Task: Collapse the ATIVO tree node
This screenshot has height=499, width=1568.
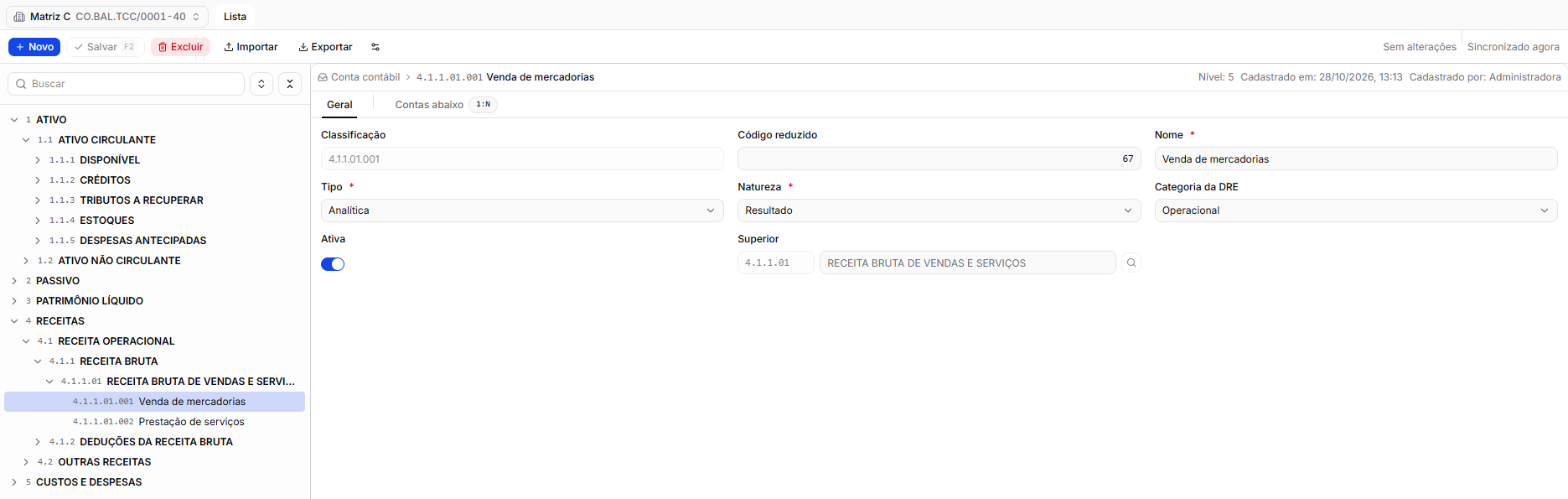Action: 14,120
